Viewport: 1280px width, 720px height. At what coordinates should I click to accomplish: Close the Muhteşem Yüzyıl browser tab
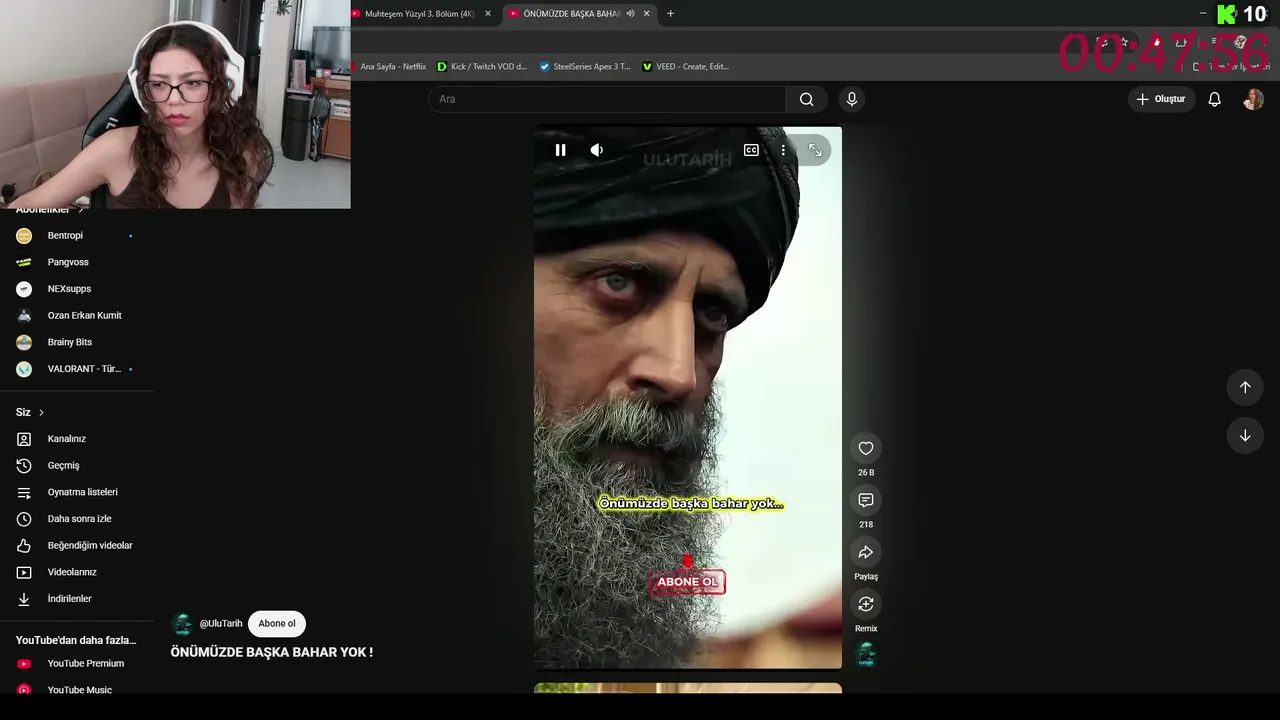pyautogui.click(x=488, y=14)
